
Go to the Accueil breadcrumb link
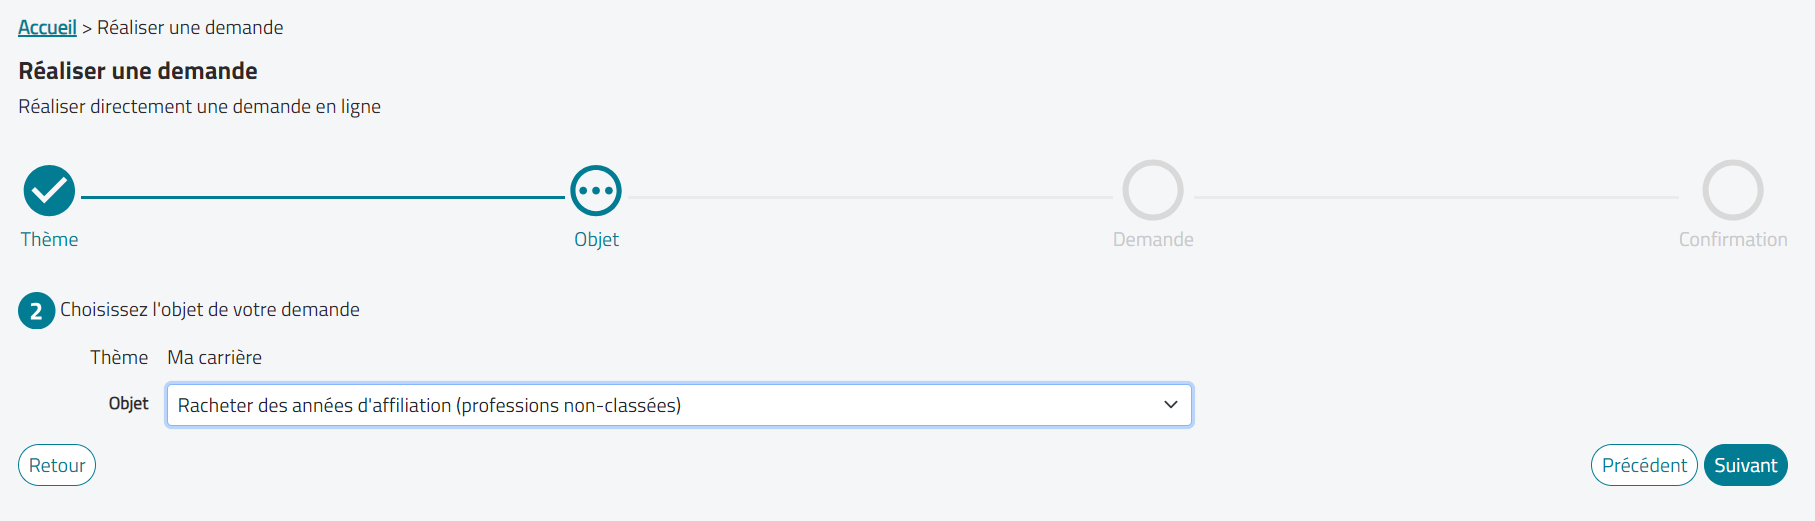(47, 27)
